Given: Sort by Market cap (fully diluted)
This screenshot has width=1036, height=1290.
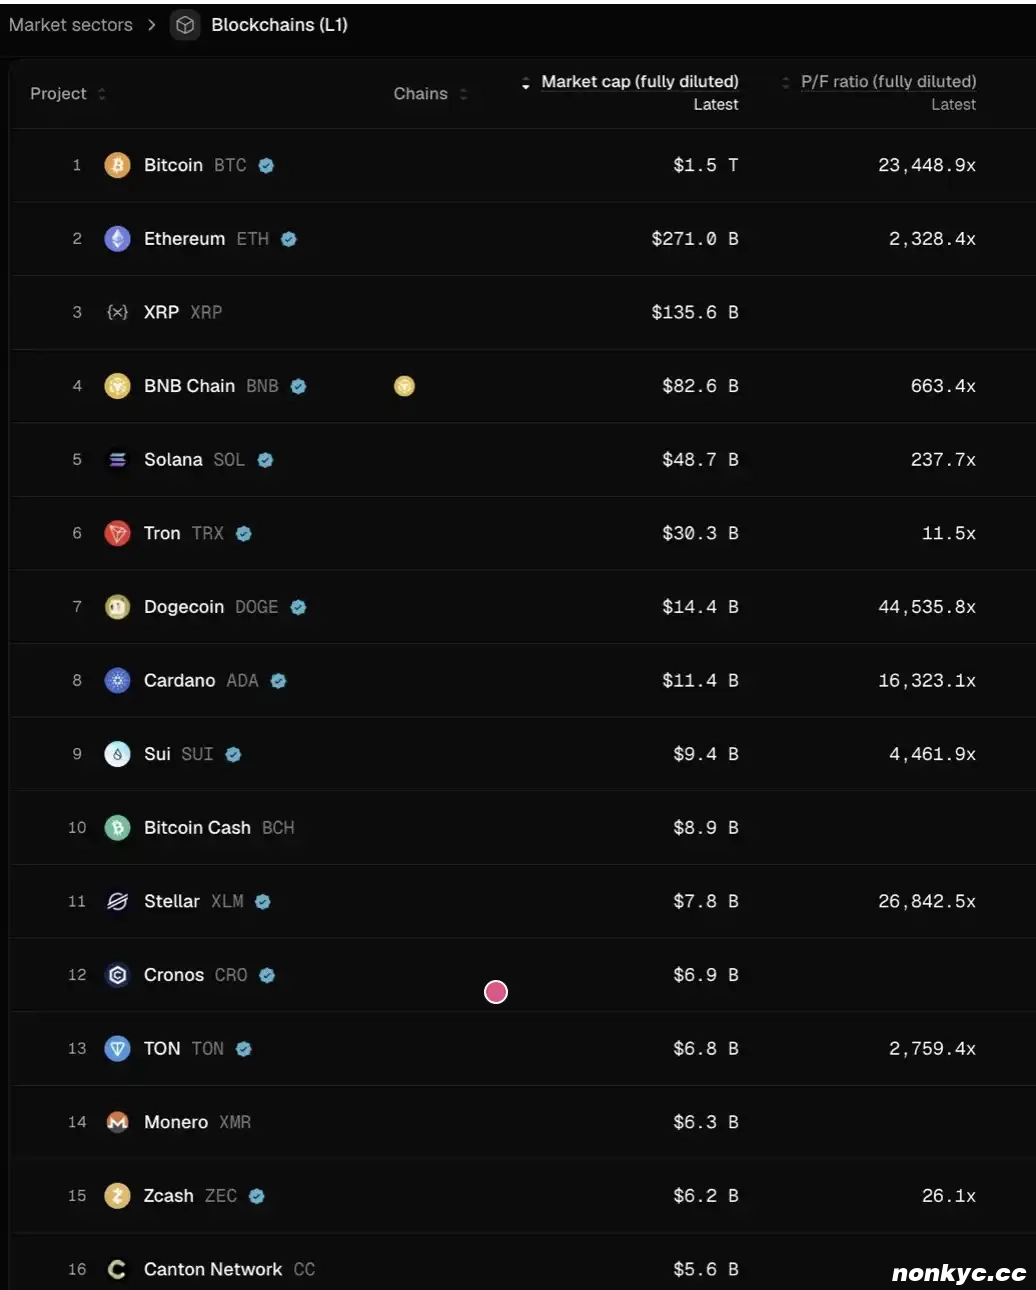Looking at the screenshot, I should (x=639, y=82).
